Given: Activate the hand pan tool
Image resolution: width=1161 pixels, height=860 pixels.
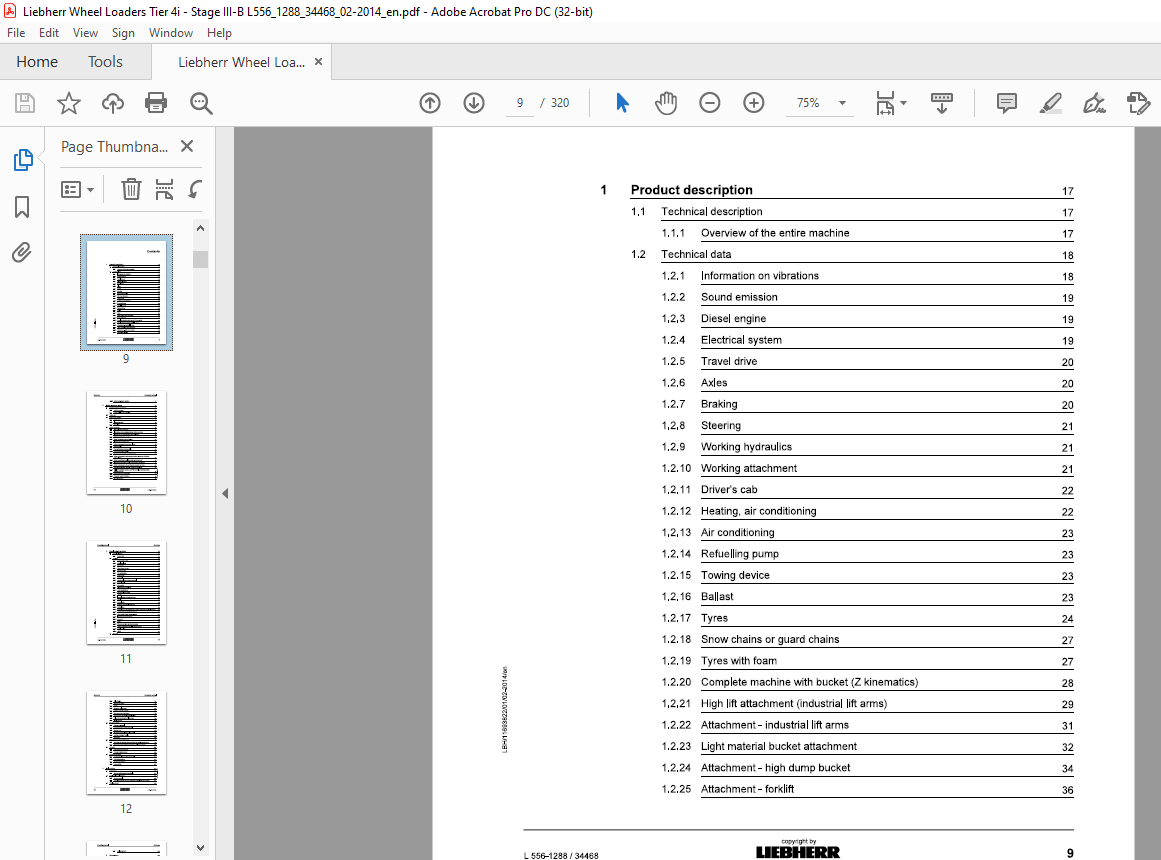Looking at the screenshot, I should click(666, 103).
